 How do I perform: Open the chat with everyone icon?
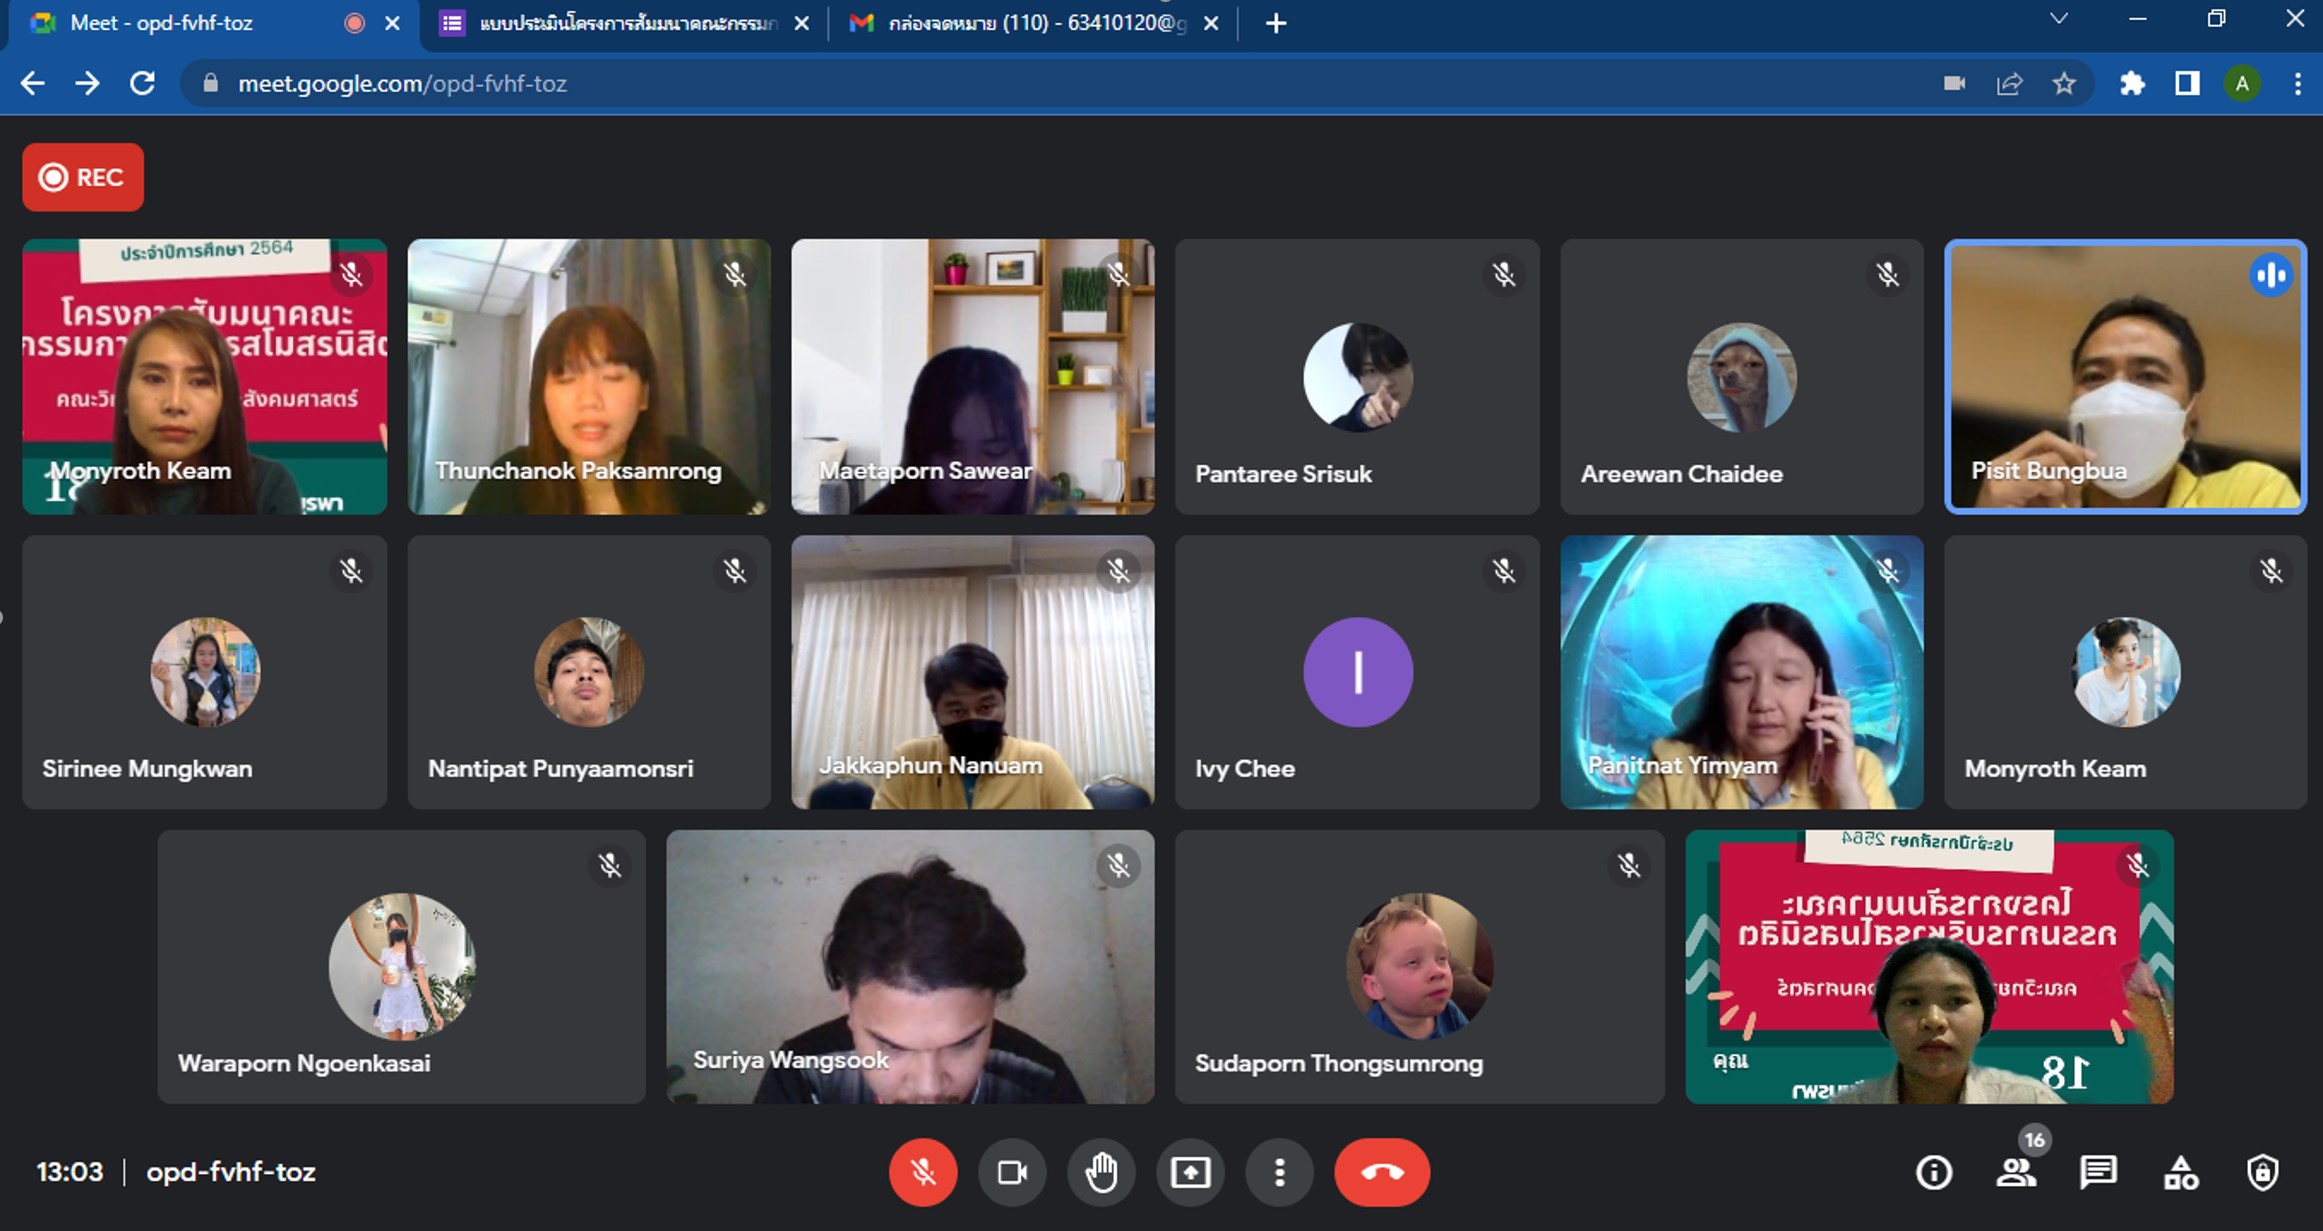2098,1172
